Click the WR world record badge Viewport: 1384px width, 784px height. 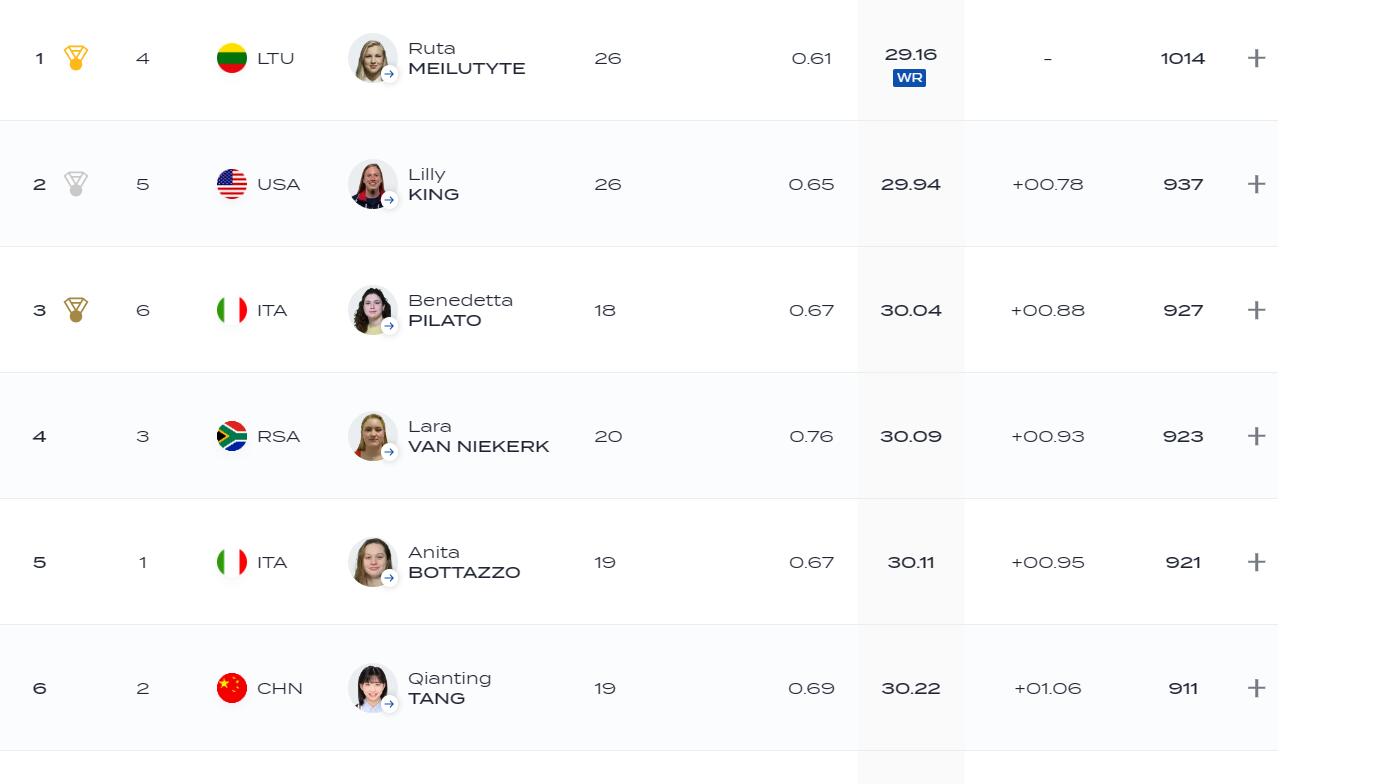point(909,78)
